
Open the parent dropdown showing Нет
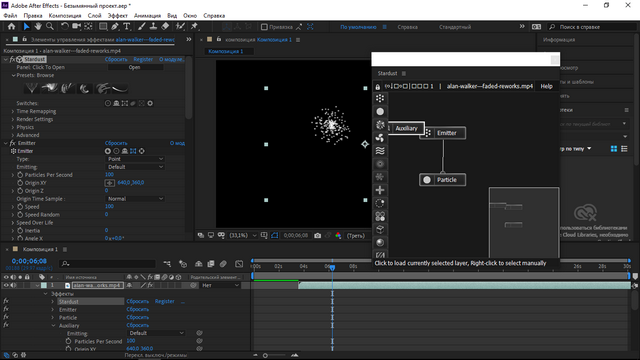[220, 285]
